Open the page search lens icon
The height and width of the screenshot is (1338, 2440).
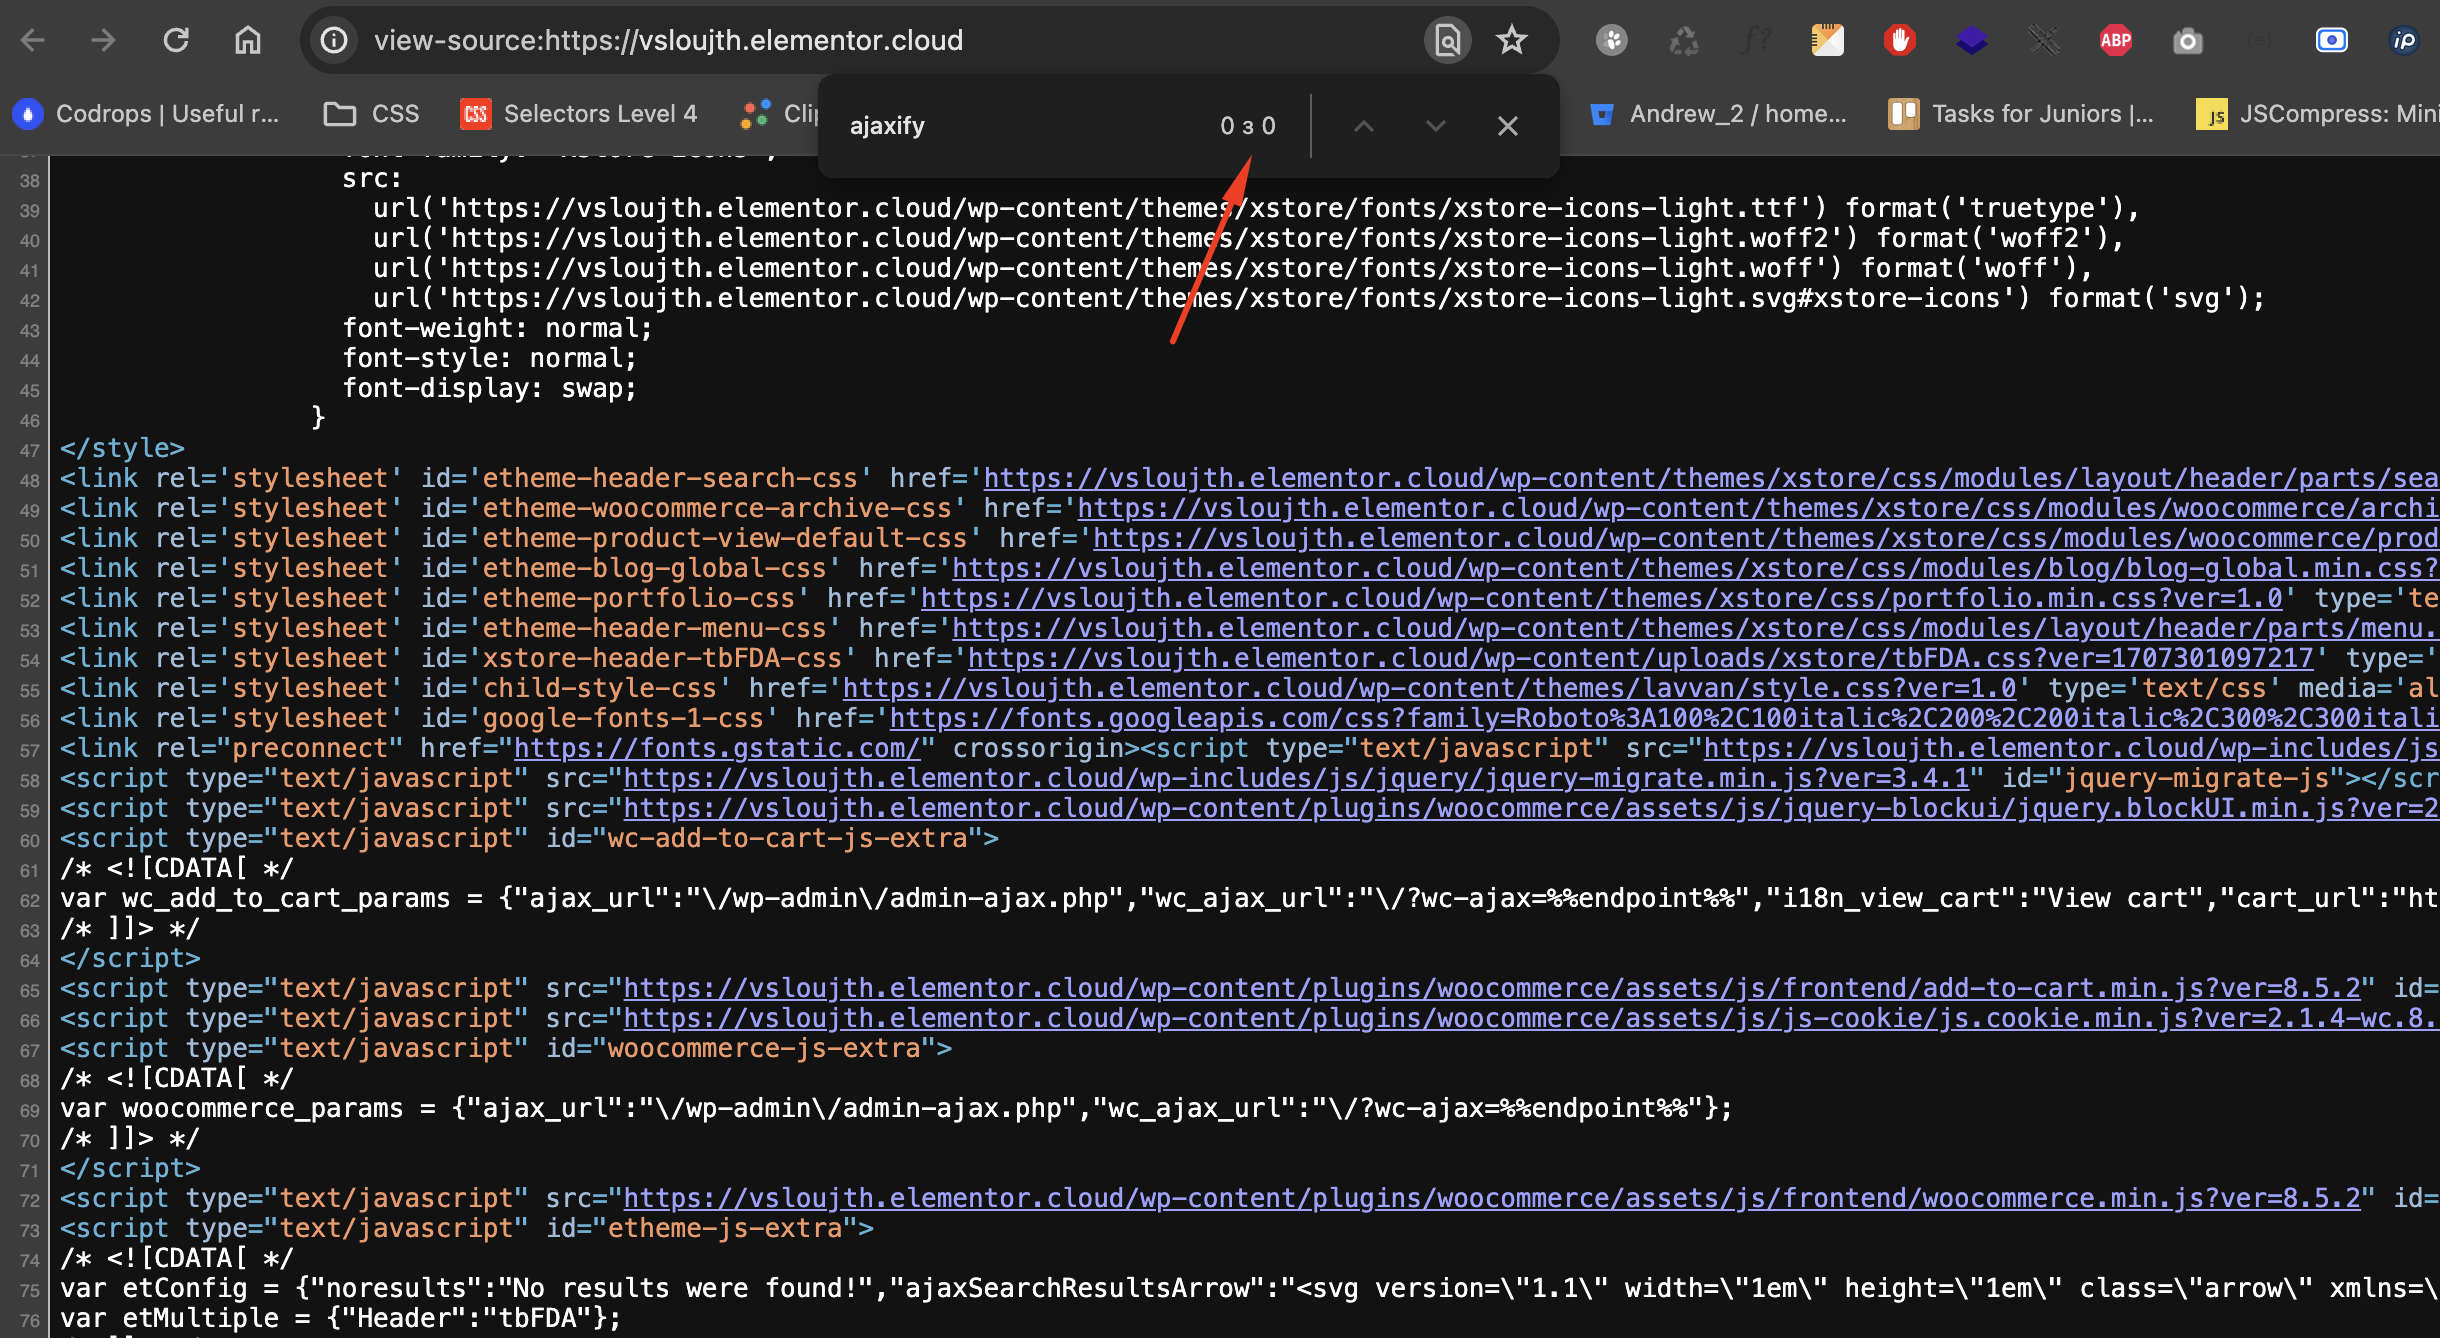[1447, 40]
